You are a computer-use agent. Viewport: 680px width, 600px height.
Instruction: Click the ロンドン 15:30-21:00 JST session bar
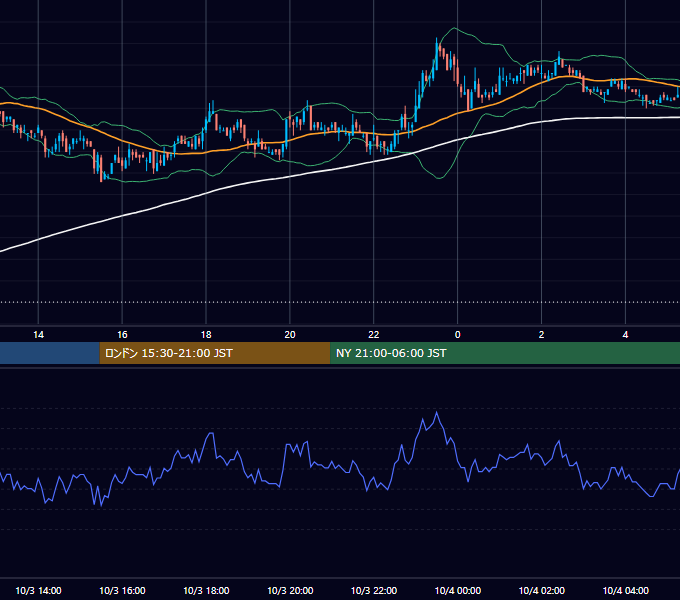[215, 353]
